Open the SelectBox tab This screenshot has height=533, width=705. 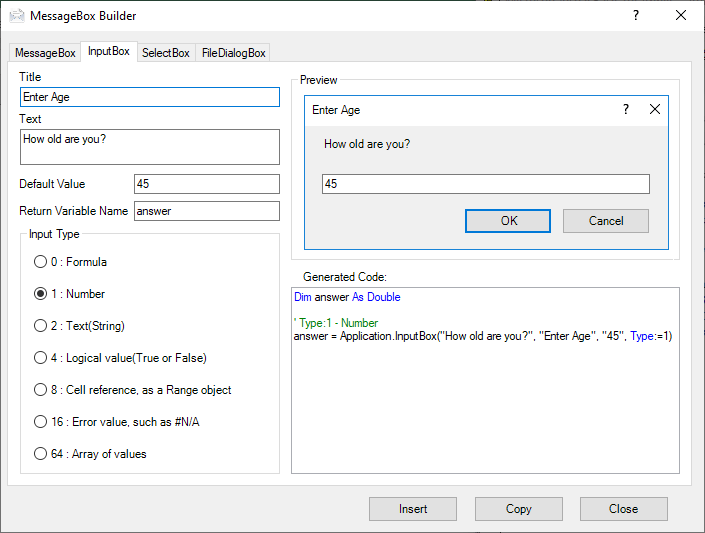click(166, 53)
